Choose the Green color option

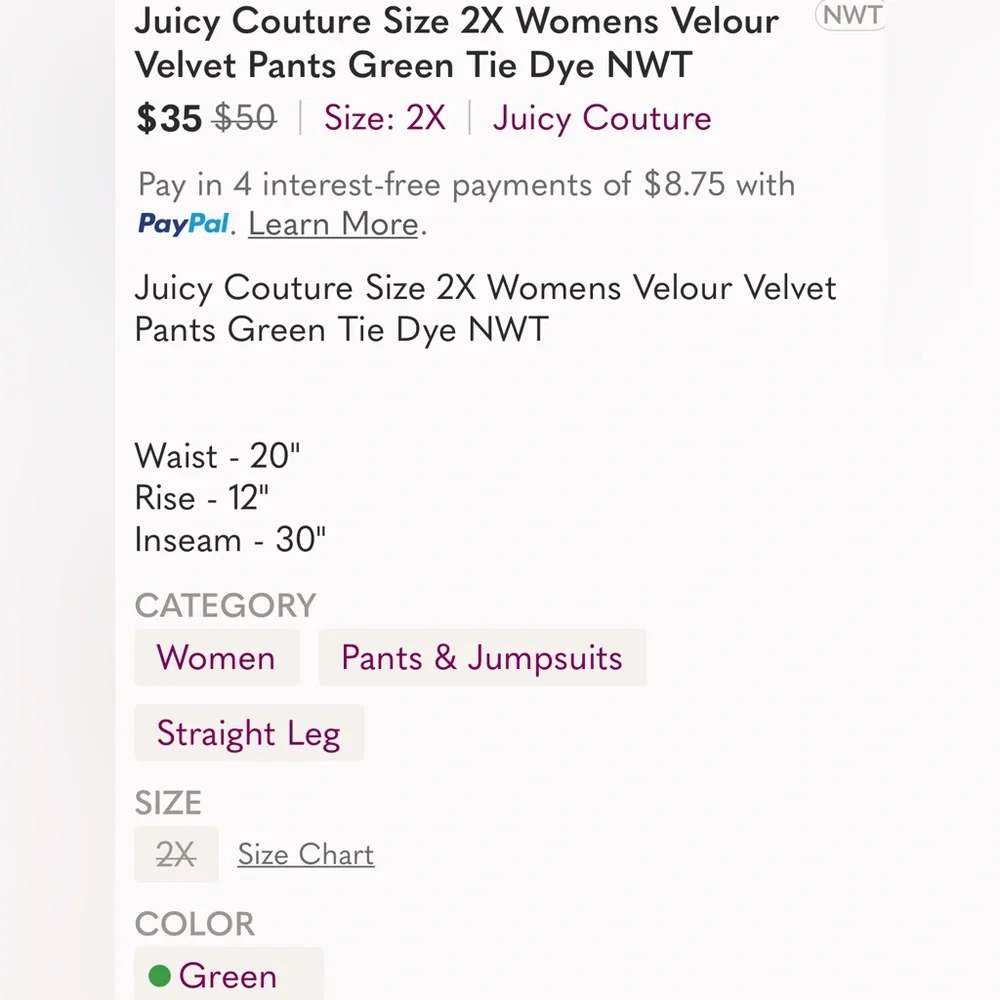coord(228,975)
